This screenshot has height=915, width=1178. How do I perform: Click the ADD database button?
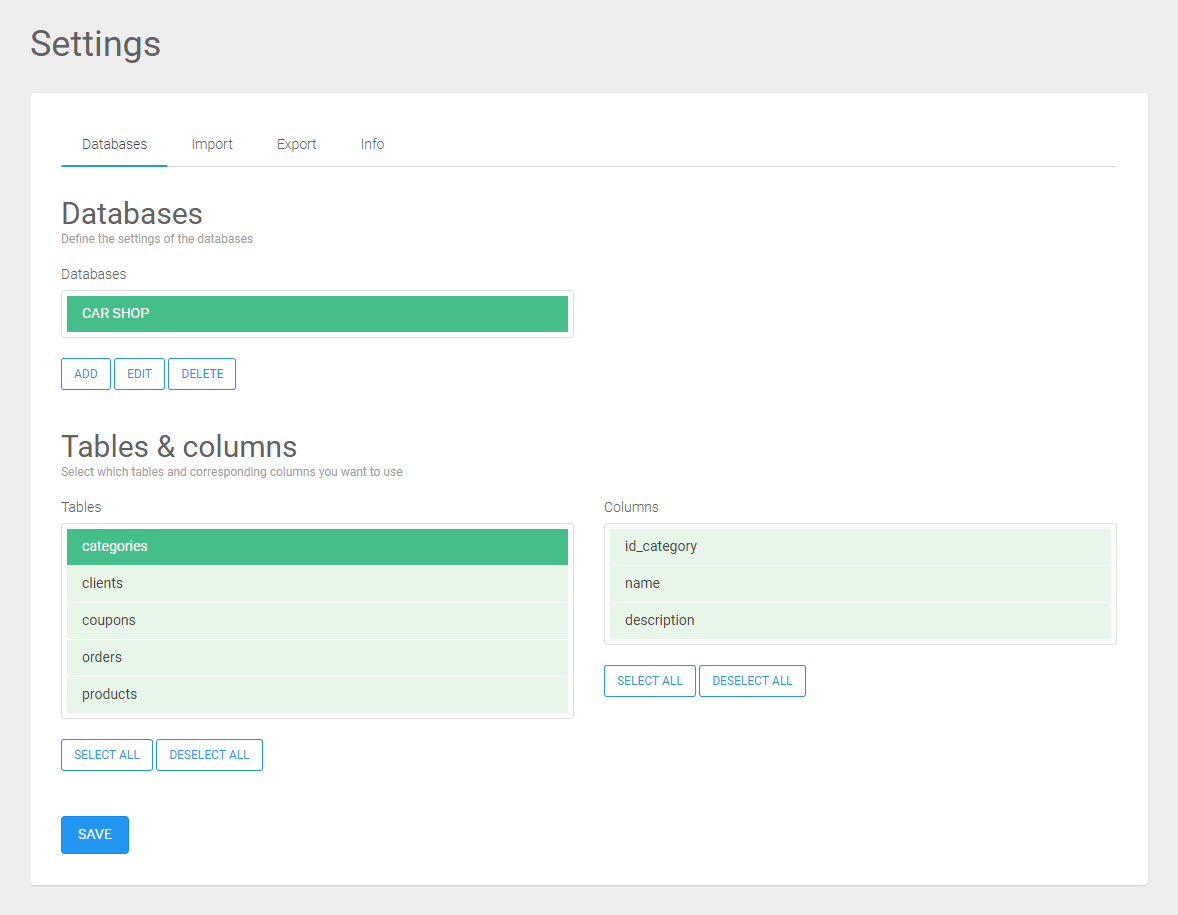[x=86, y=374]
